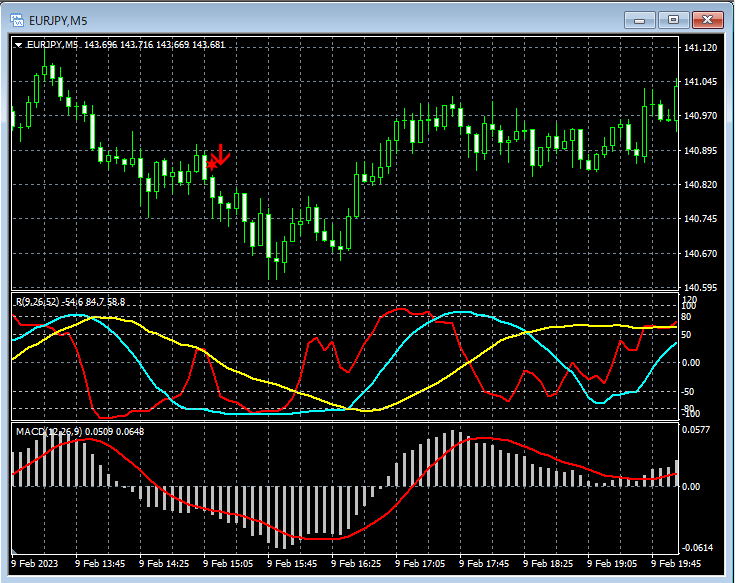This screenshot has width=736, height=583.
Task: Minimize the EURJPY,M5 chart window
Action: [x=639, y=19]
